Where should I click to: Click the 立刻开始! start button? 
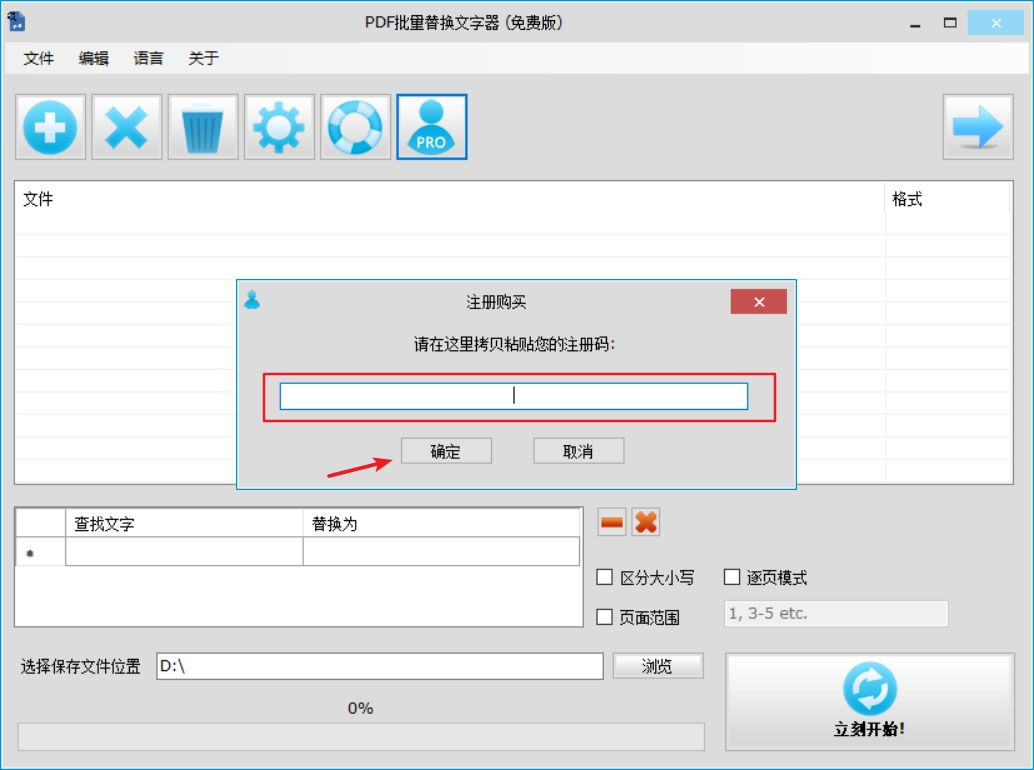[870, 702]
